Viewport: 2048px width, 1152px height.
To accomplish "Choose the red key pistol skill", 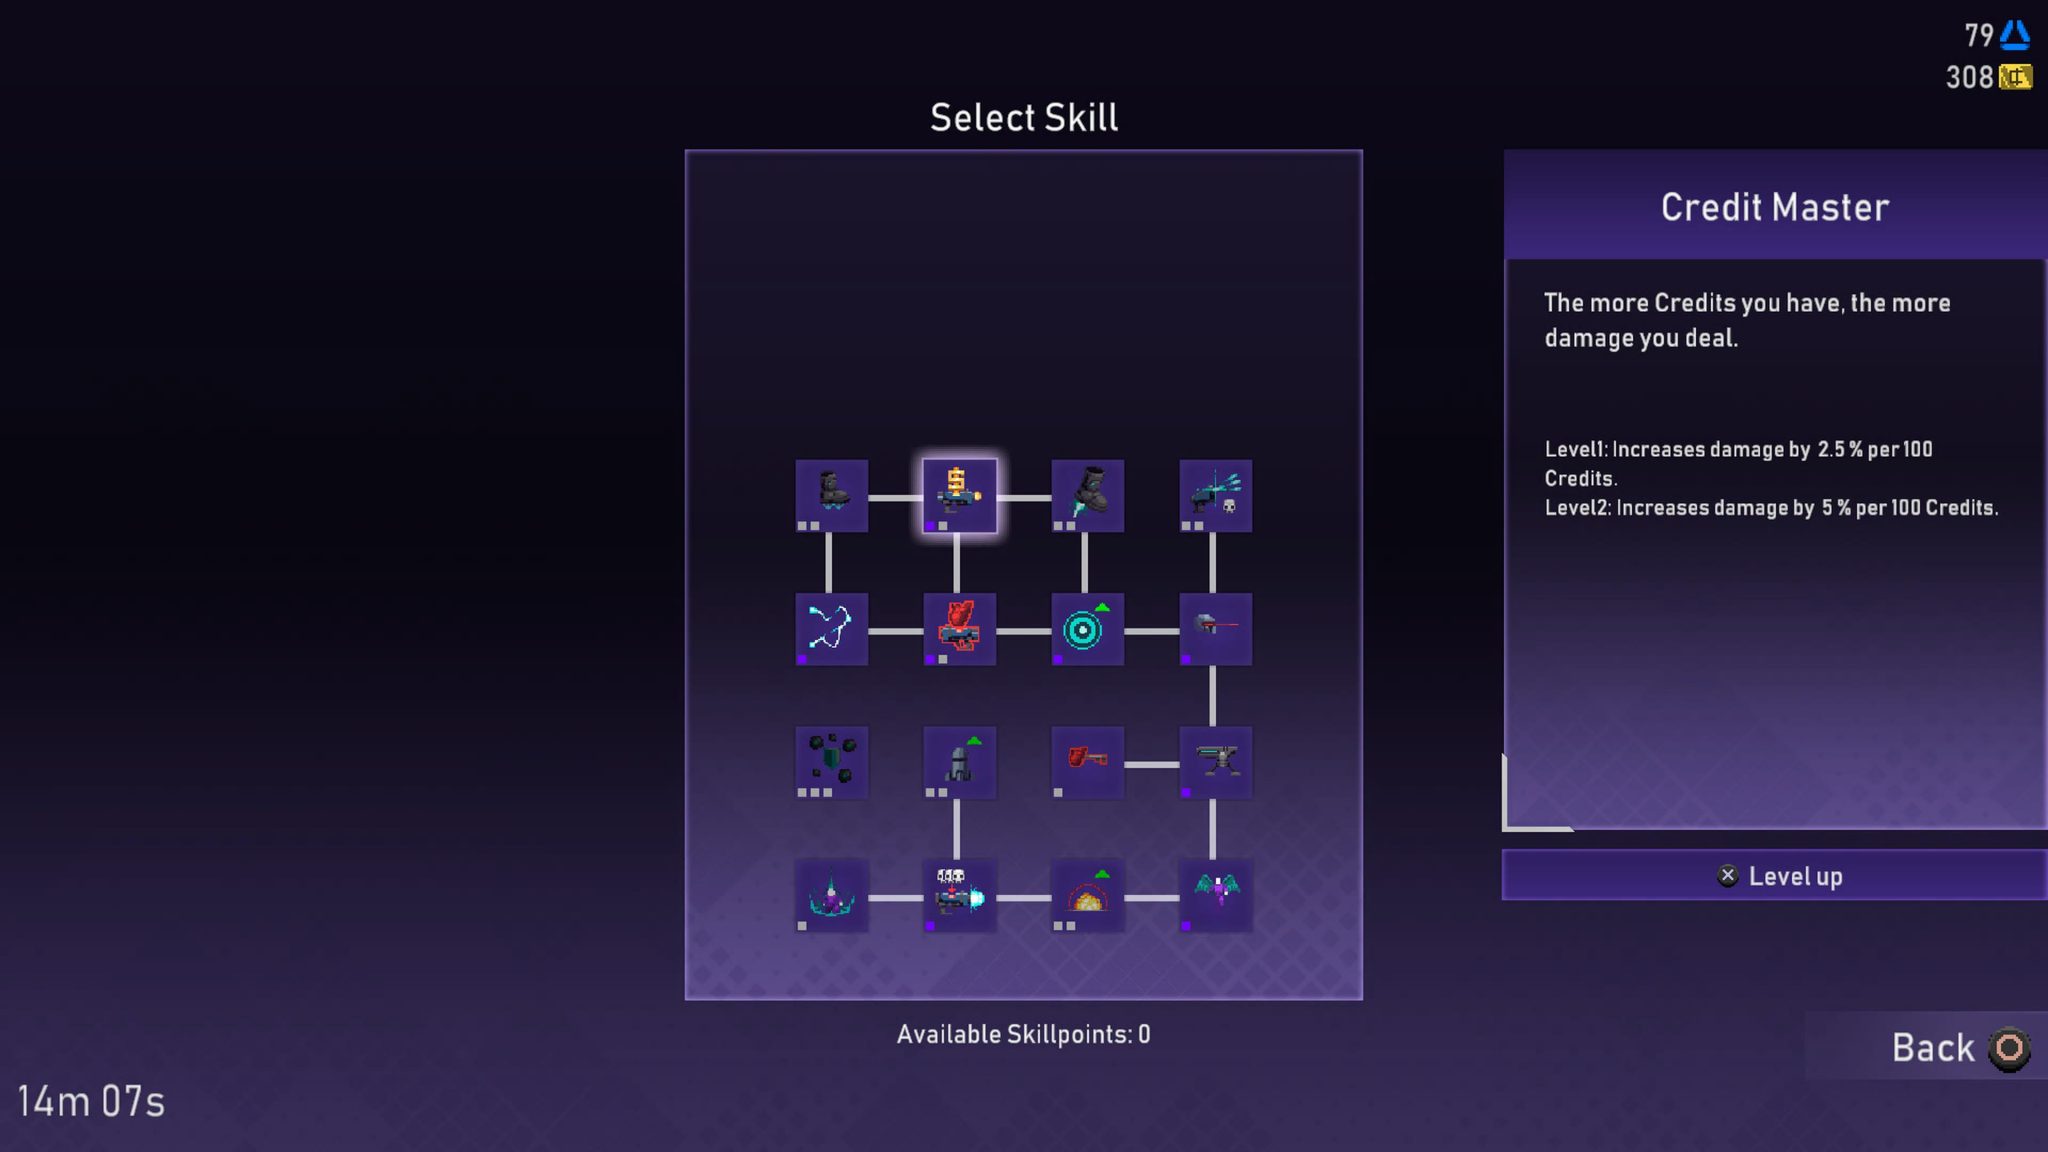I will 1086,762.
